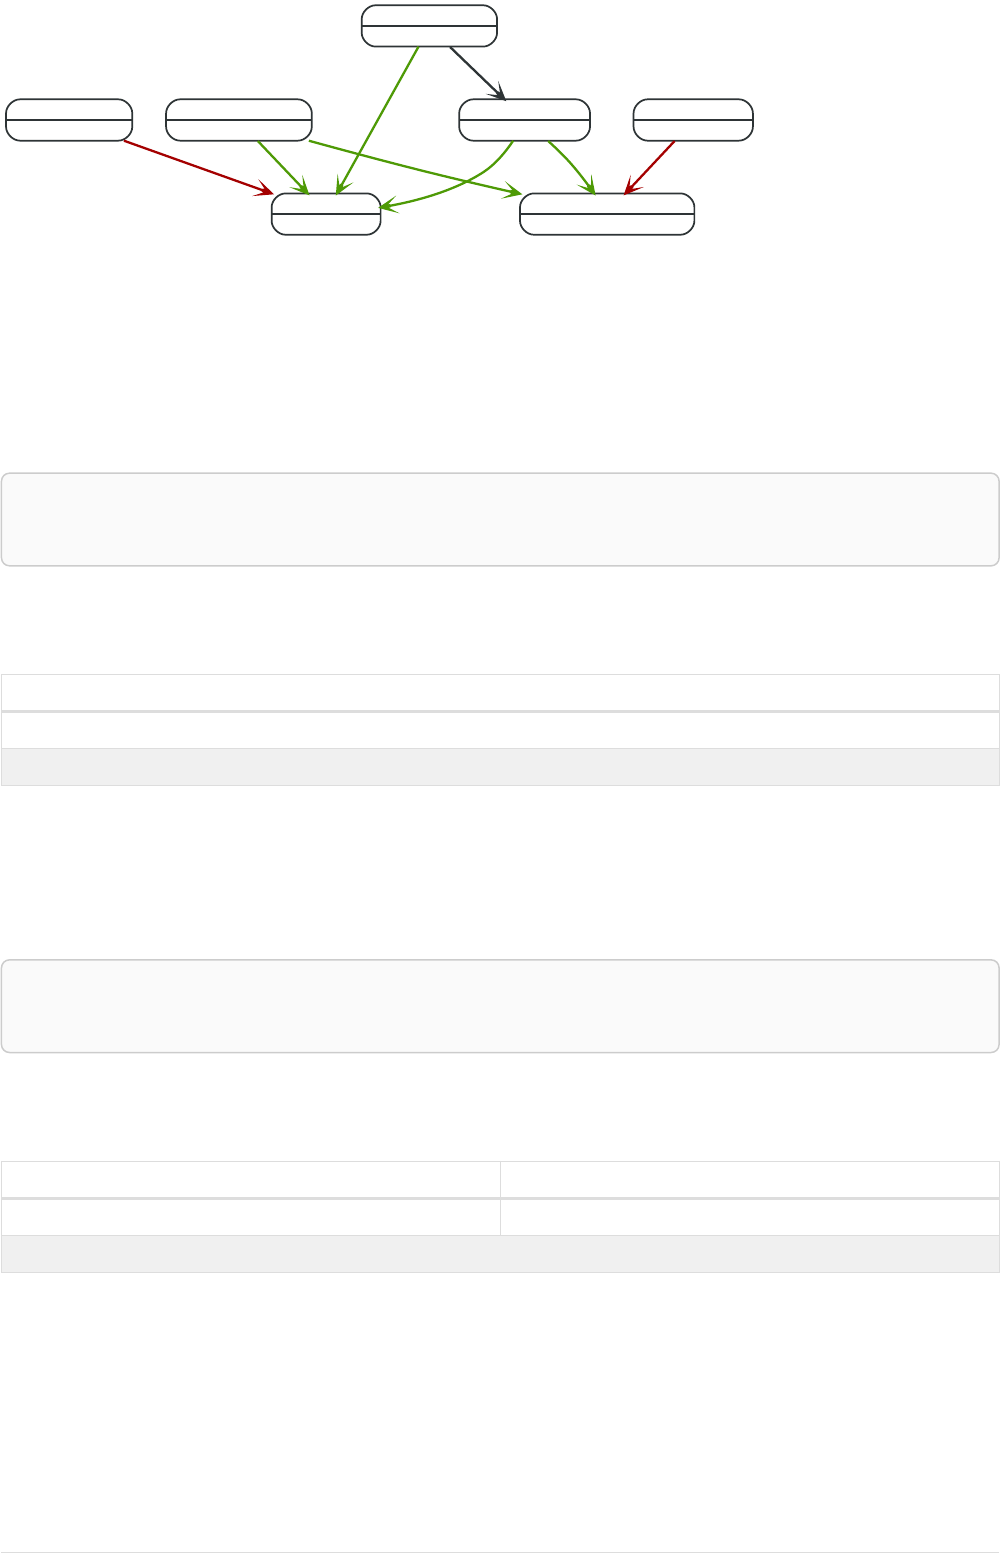Click the right header cell of the two-column table

(x=749, y=1179)
